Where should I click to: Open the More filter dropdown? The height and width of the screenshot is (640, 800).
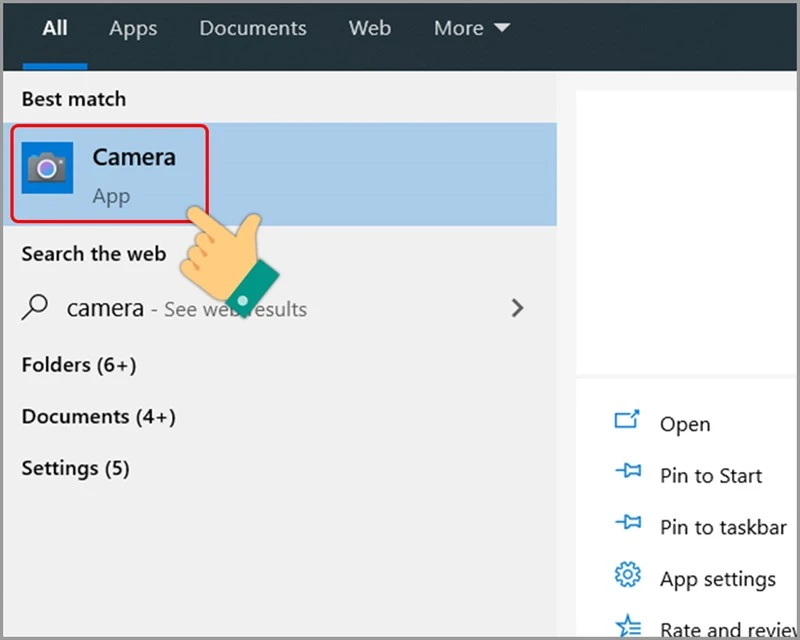click(471, 28)
